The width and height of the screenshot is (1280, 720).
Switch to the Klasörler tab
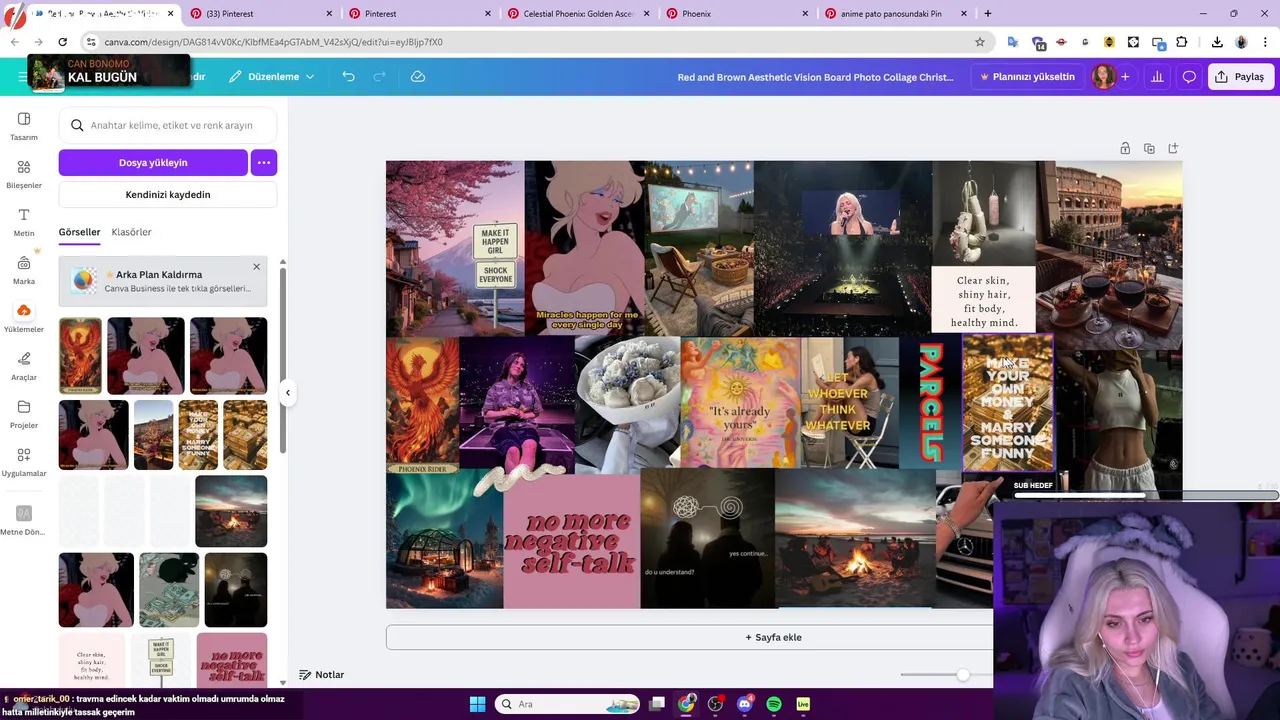click(x=131, y=232)
